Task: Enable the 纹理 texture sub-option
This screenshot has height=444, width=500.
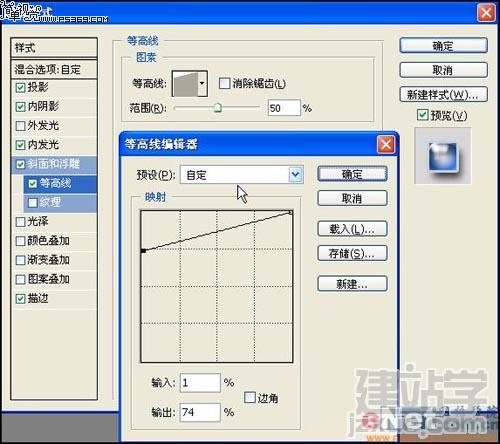Action: tap(33, 202)
